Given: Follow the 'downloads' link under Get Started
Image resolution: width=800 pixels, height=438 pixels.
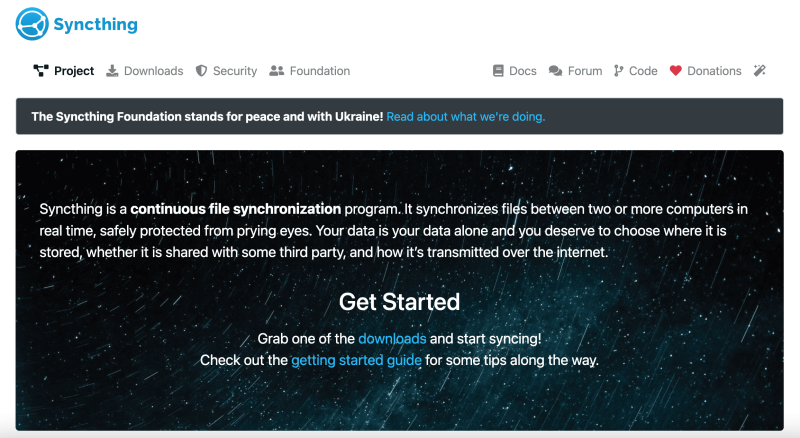Looking at the screenshot, I should coord(392,338).
